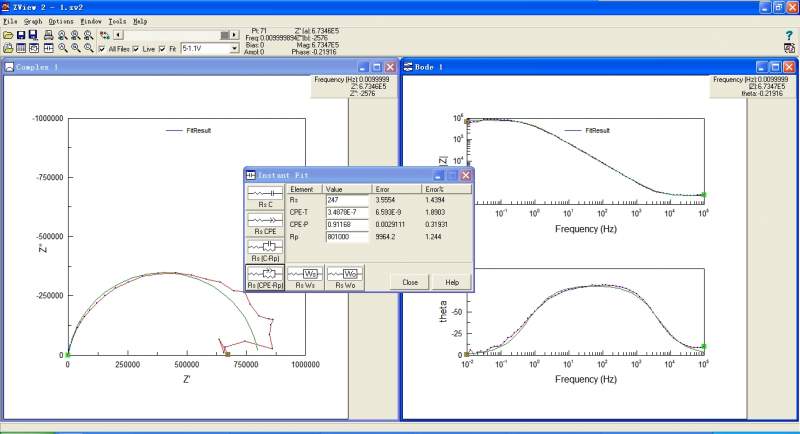Click the Value column header
Screen dimensions: 800x434
(x=347, y=189)
